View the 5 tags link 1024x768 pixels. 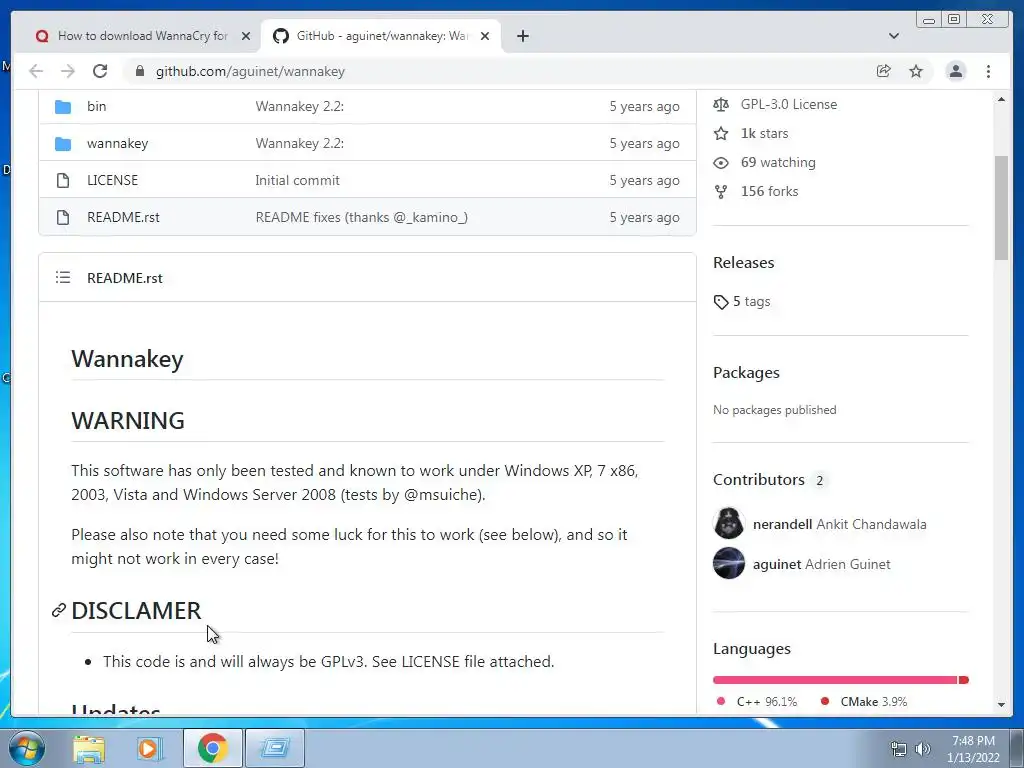[751, 301]
